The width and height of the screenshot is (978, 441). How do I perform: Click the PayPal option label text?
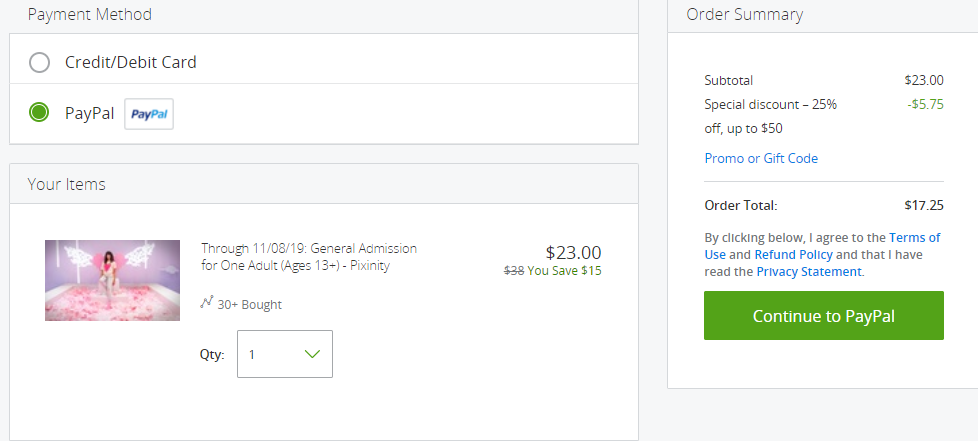point(90,114)
